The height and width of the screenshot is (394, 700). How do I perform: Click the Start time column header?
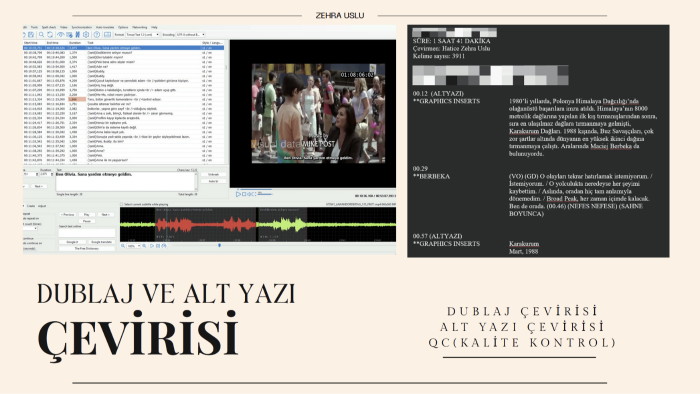[x=34, y=43]
